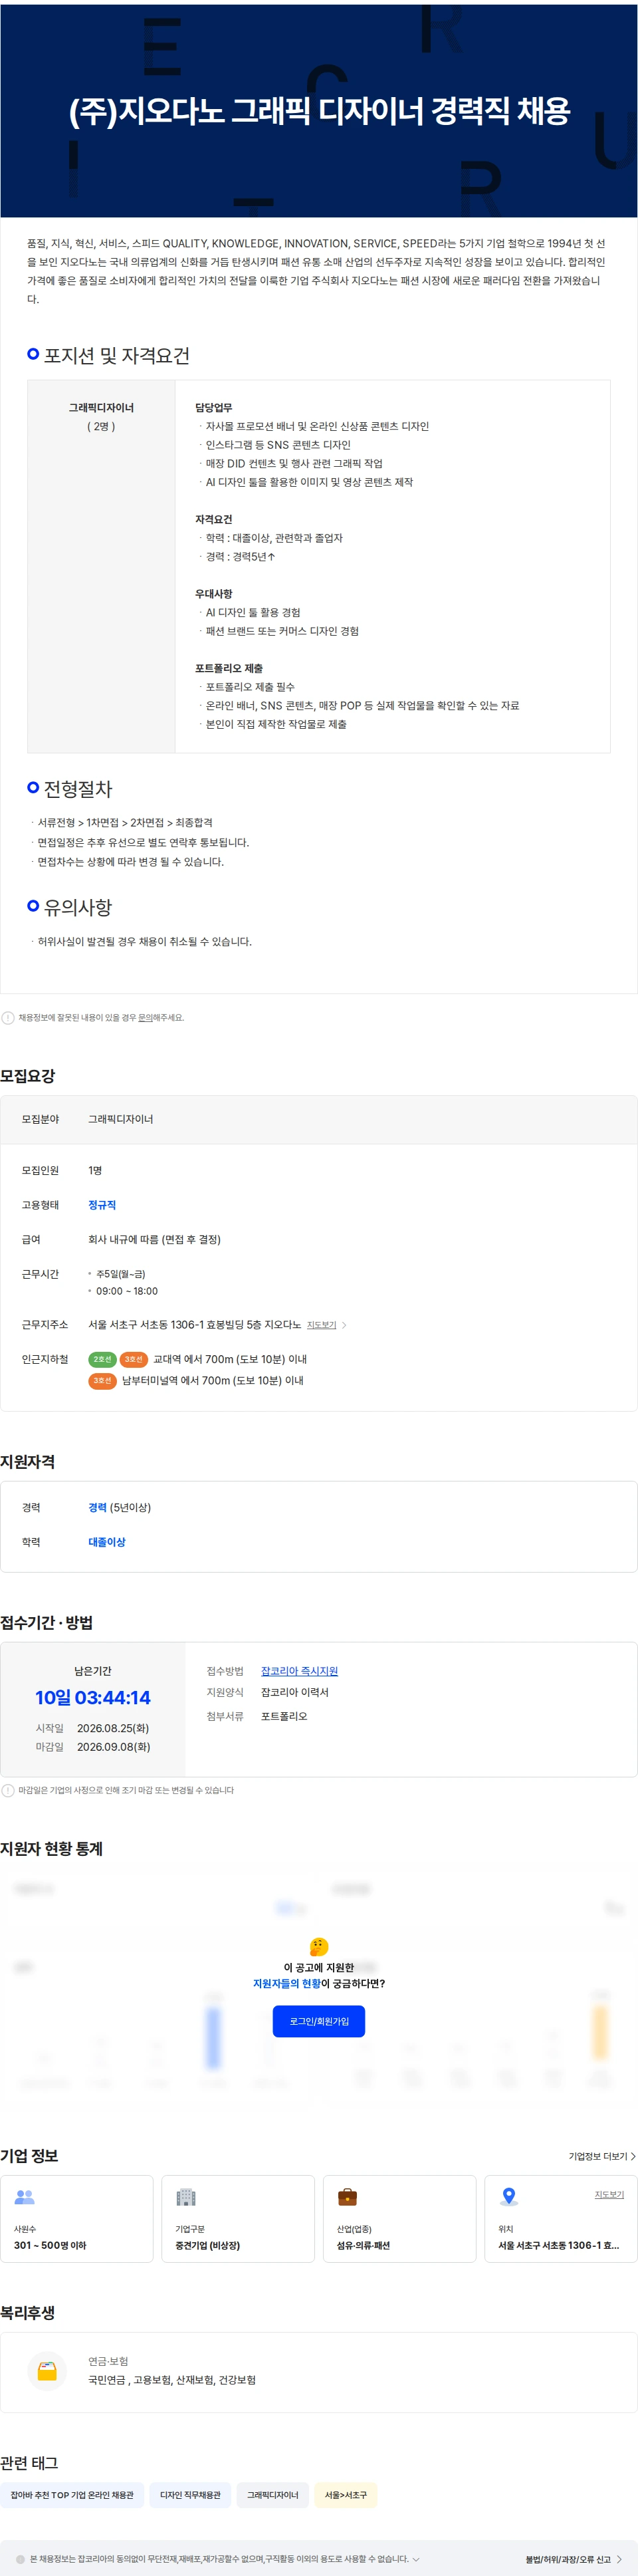Click the 3호선 badge in the 교대역 row
The height and width of the screenshot is (2576, 638).
click(134, 1359)
